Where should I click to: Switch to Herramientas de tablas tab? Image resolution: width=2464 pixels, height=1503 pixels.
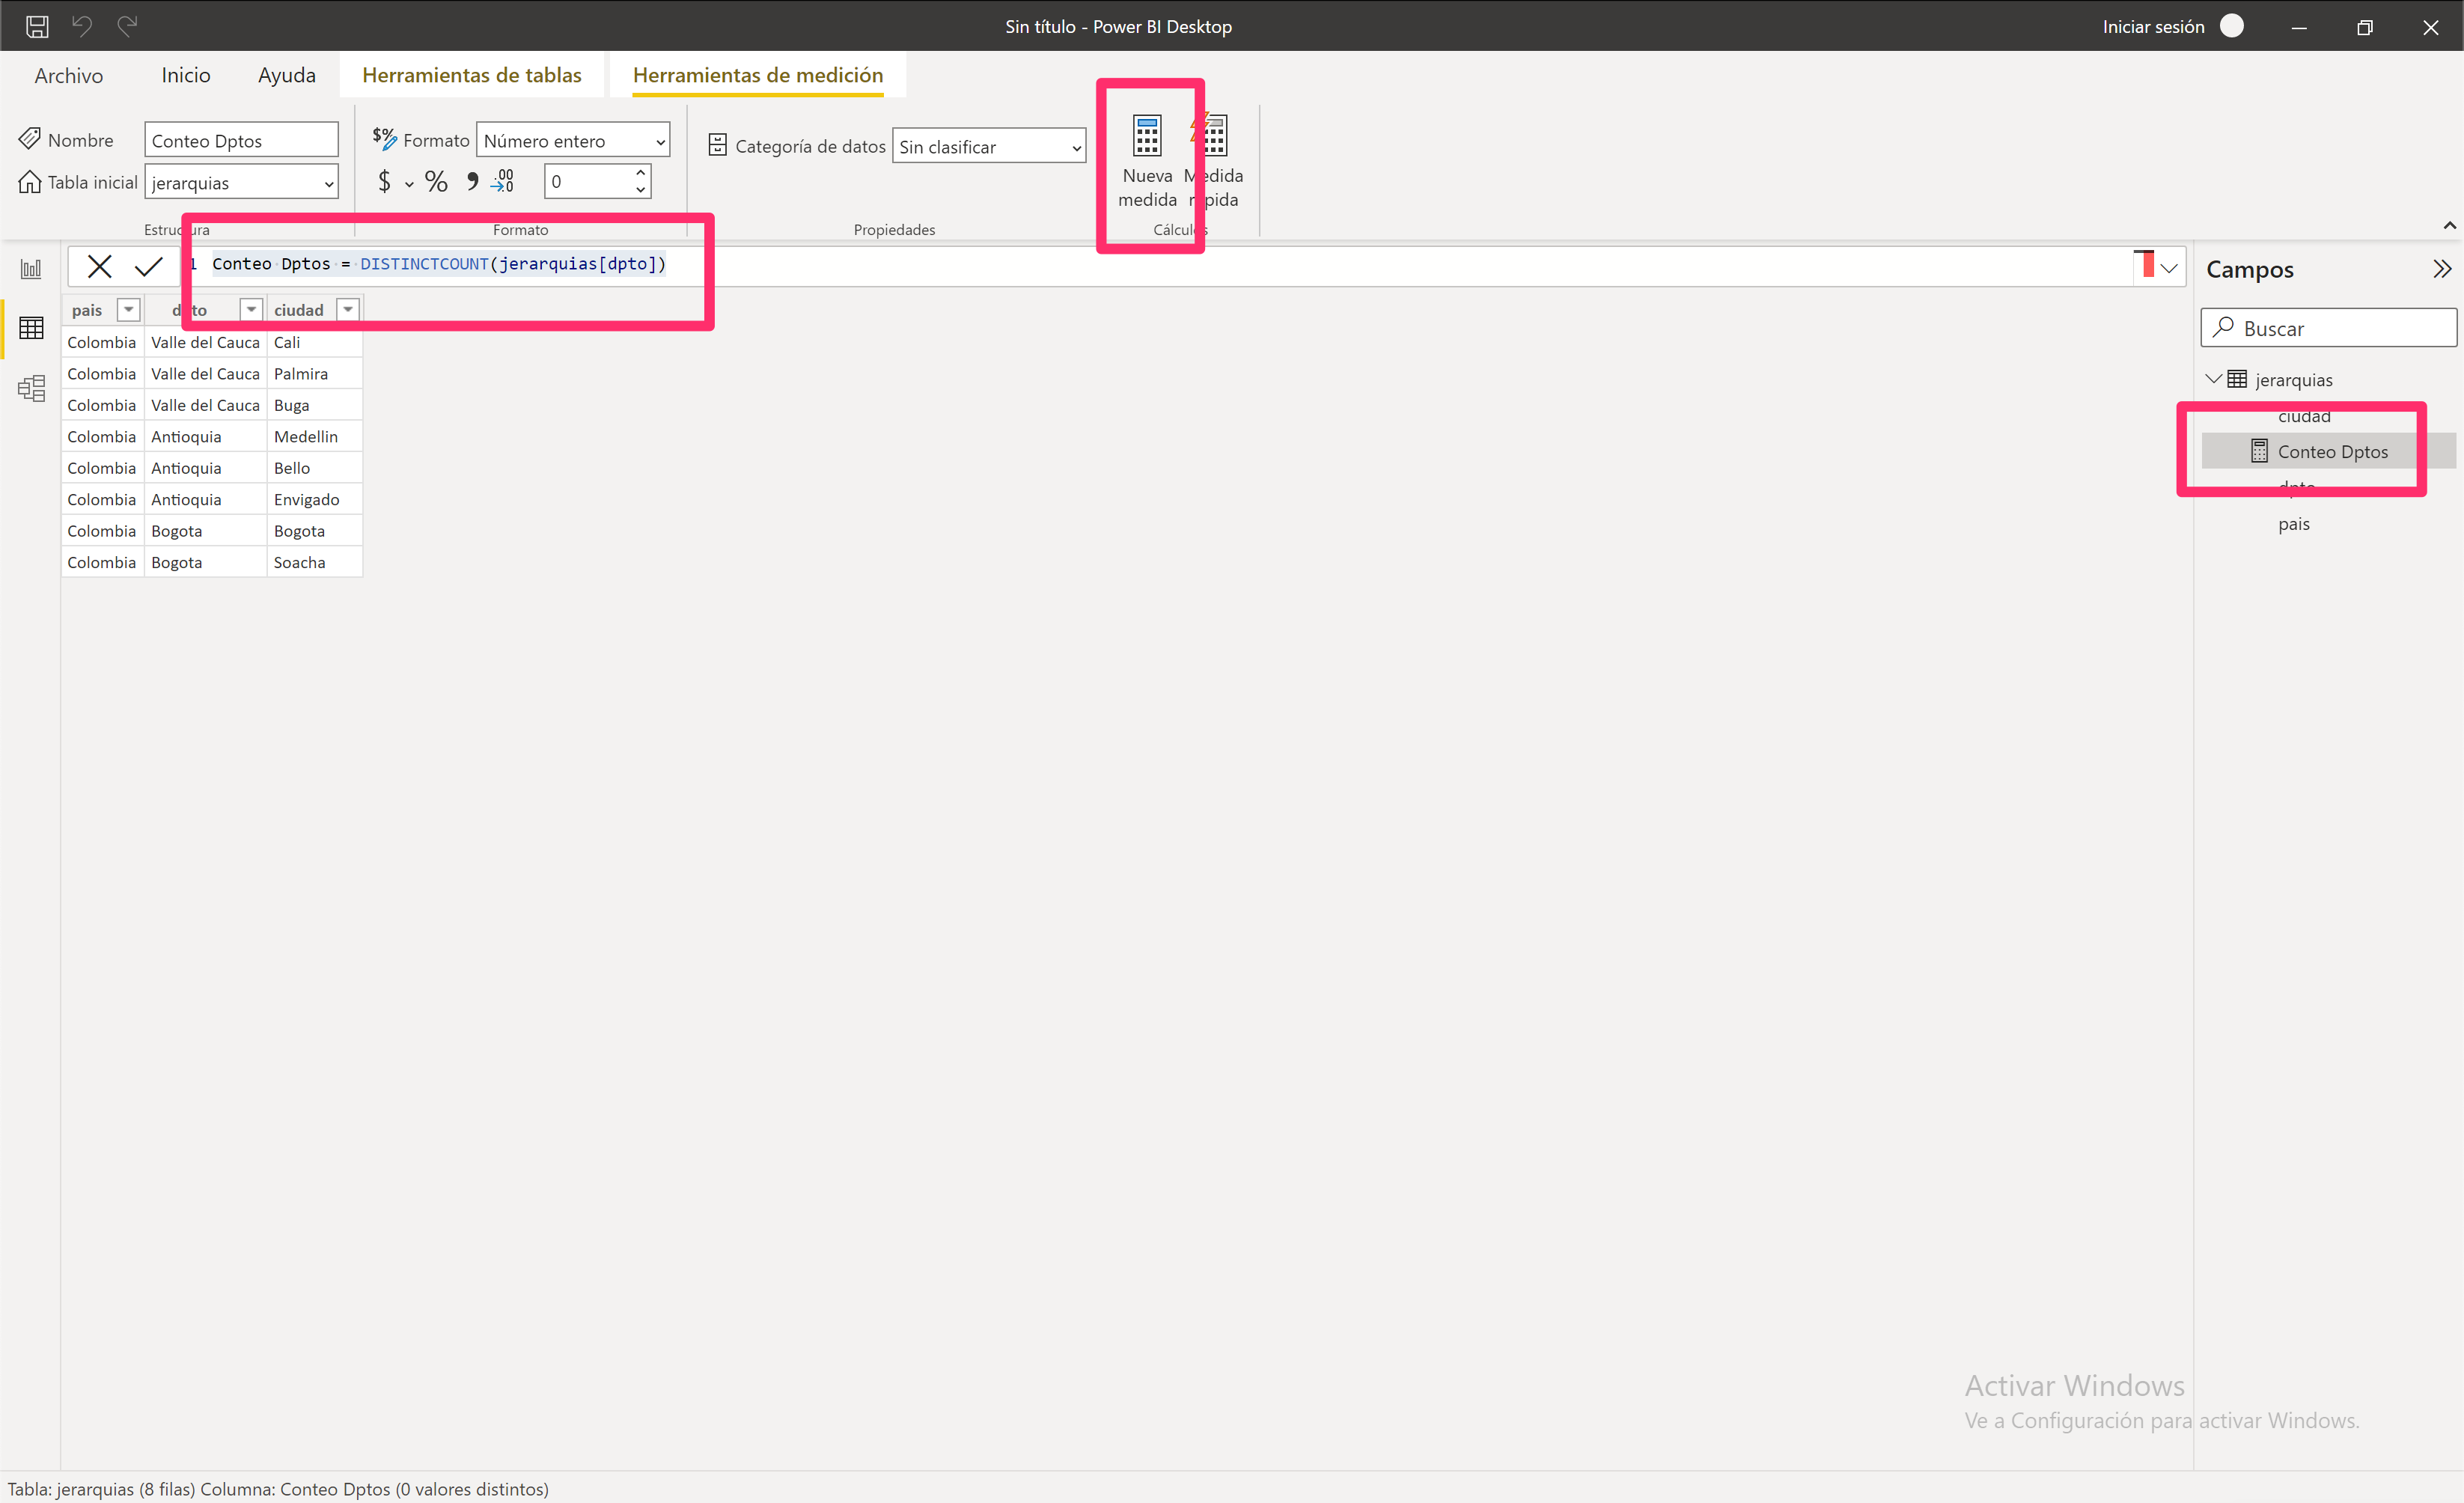tap(472, 75)
